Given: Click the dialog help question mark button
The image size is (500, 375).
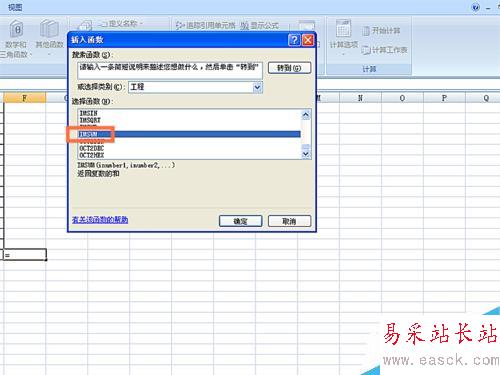Looking at the screenshot, I should (294, 40).
